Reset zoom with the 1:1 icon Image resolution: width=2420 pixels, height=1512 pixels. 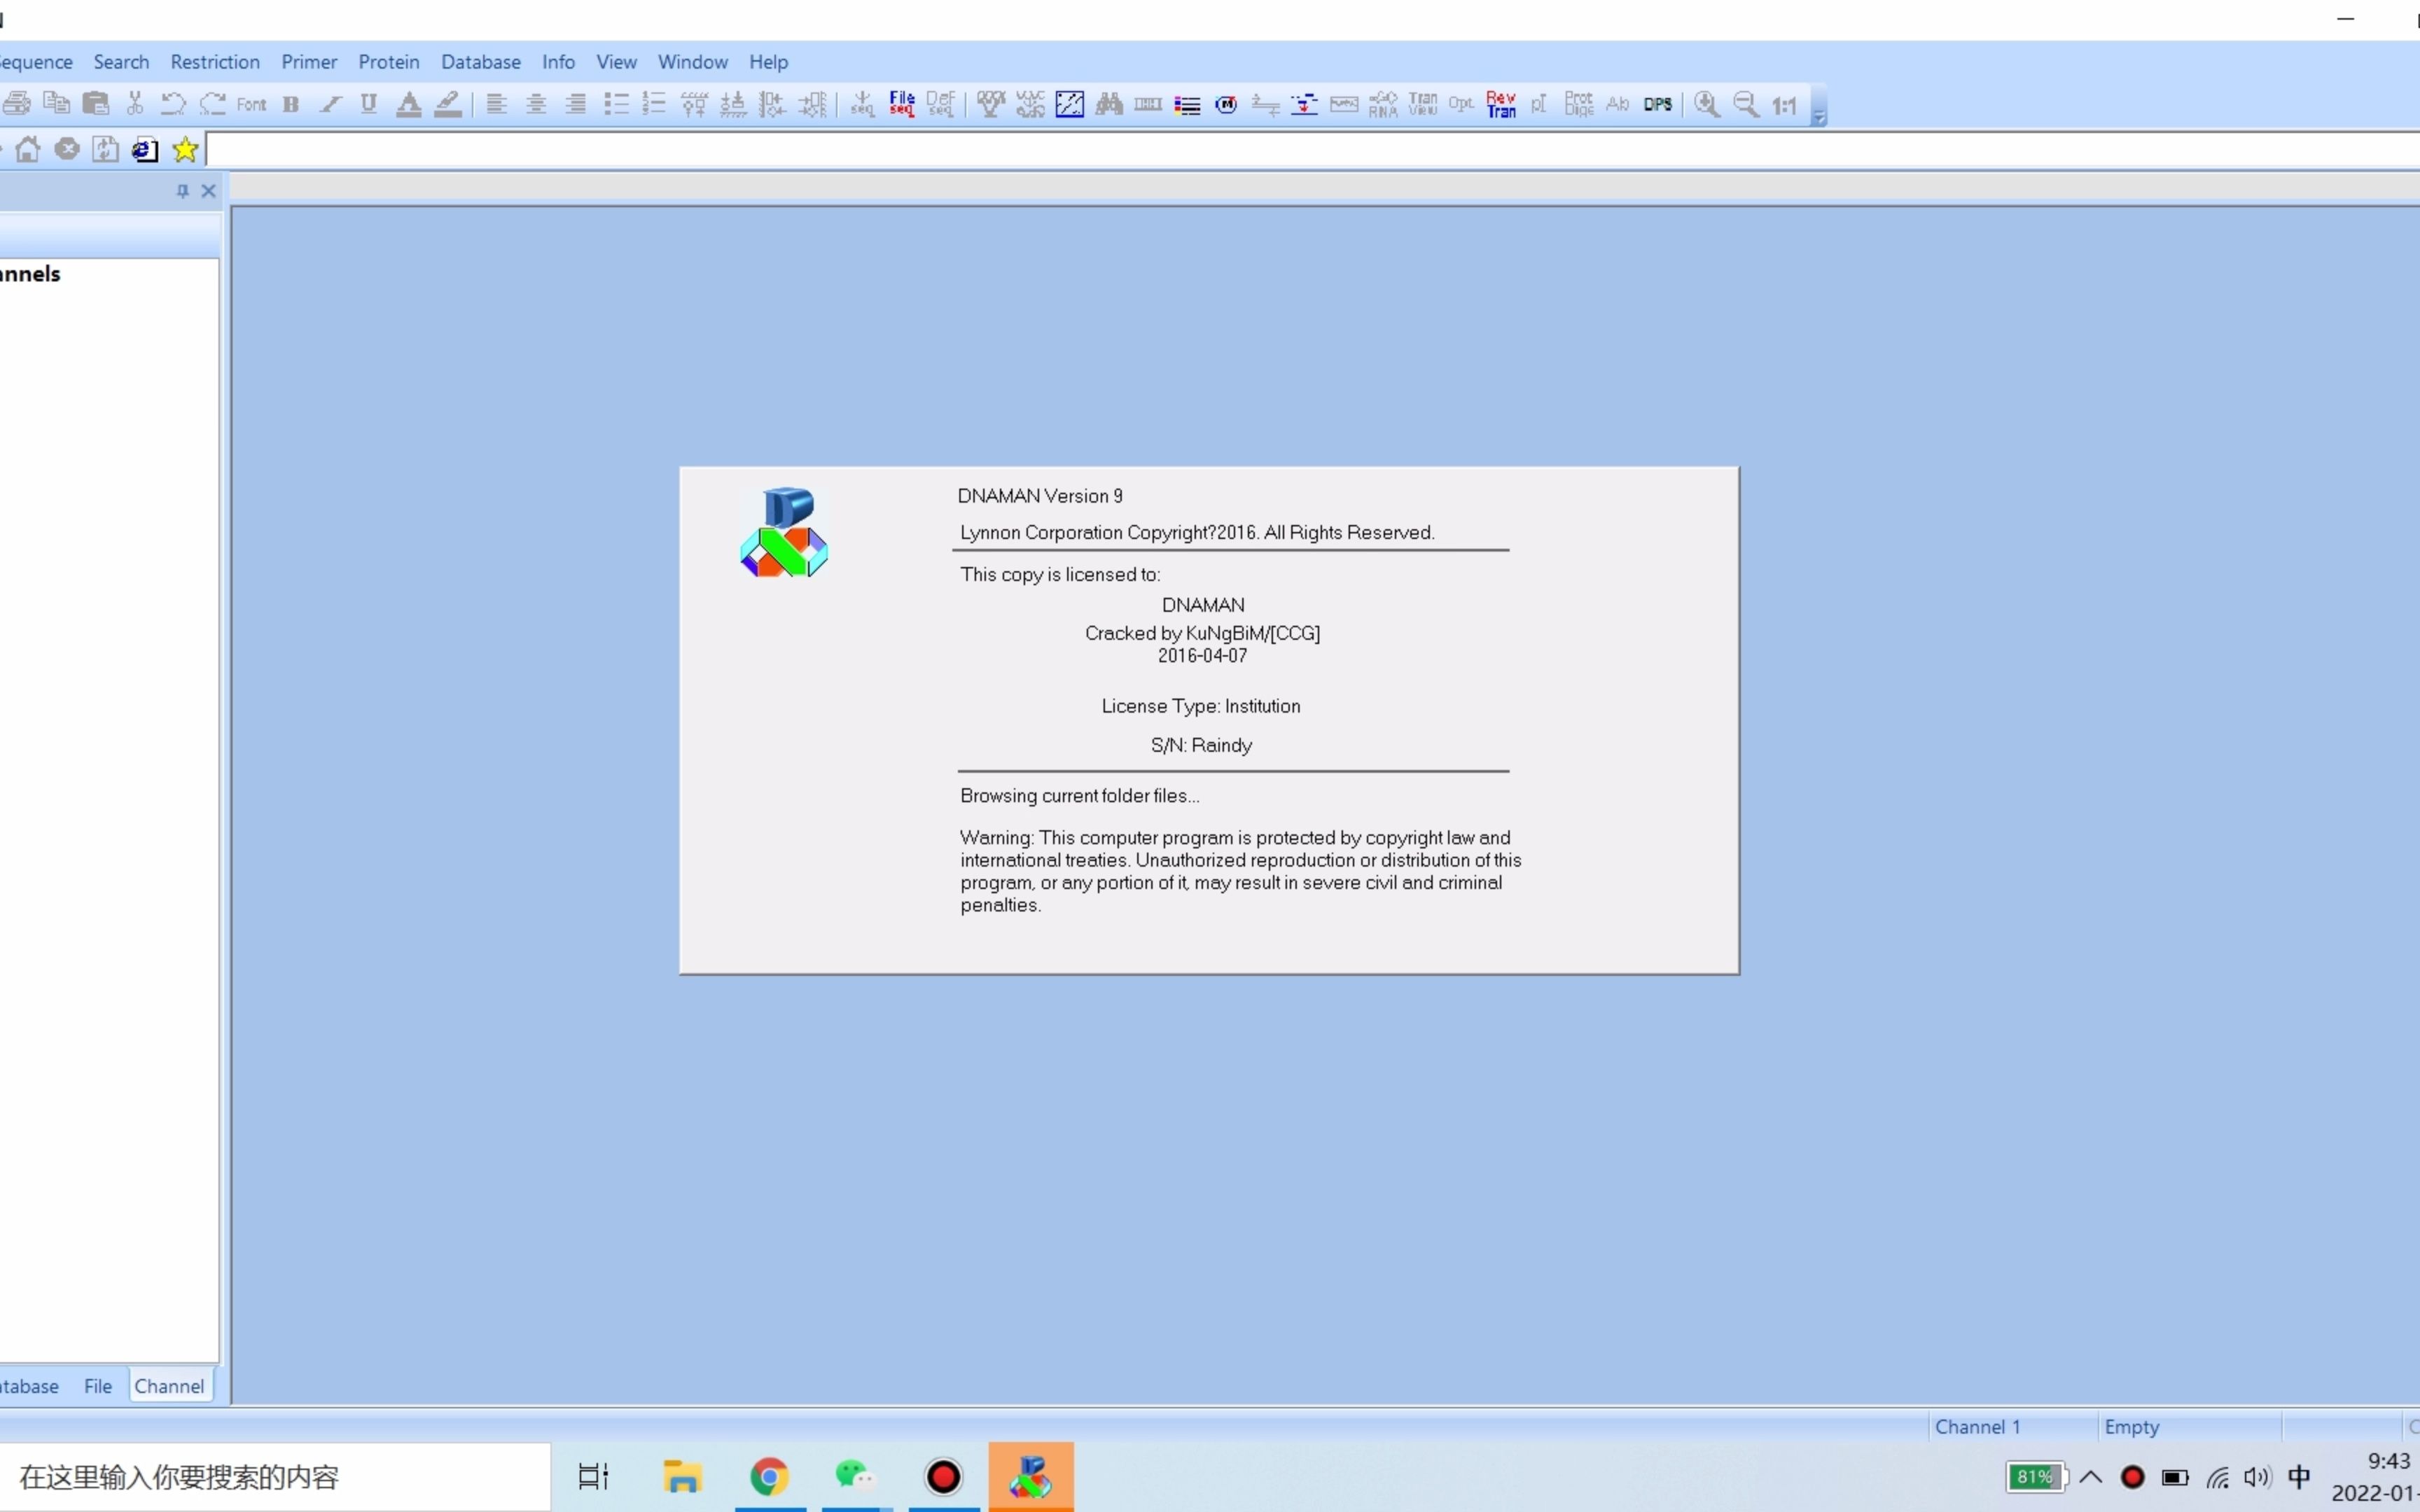tap(1785, 104)
